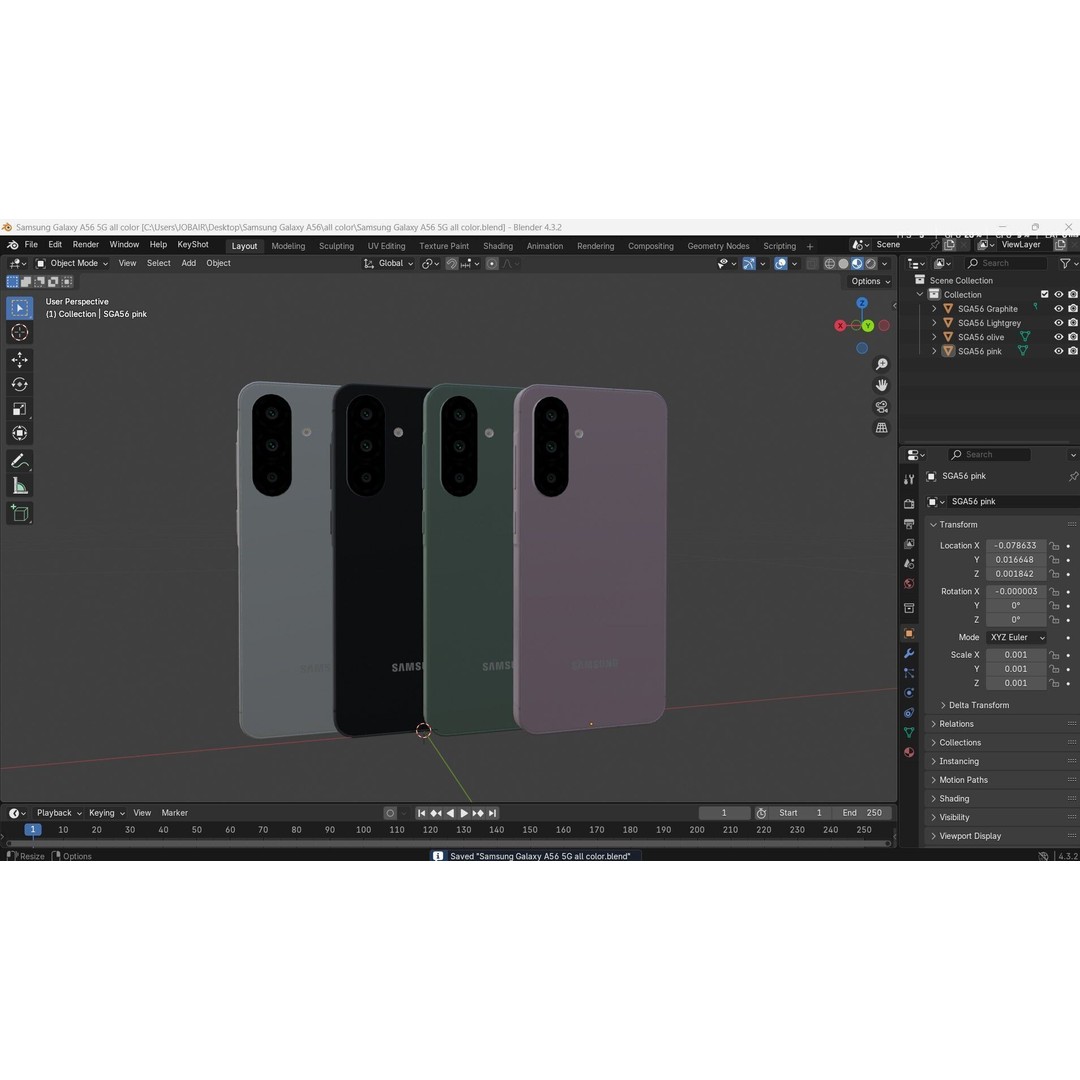Viewport: 1080px width, 1080px height.
Task: Switch to the Shading workspace tab
Action: (x=498, y=246)
